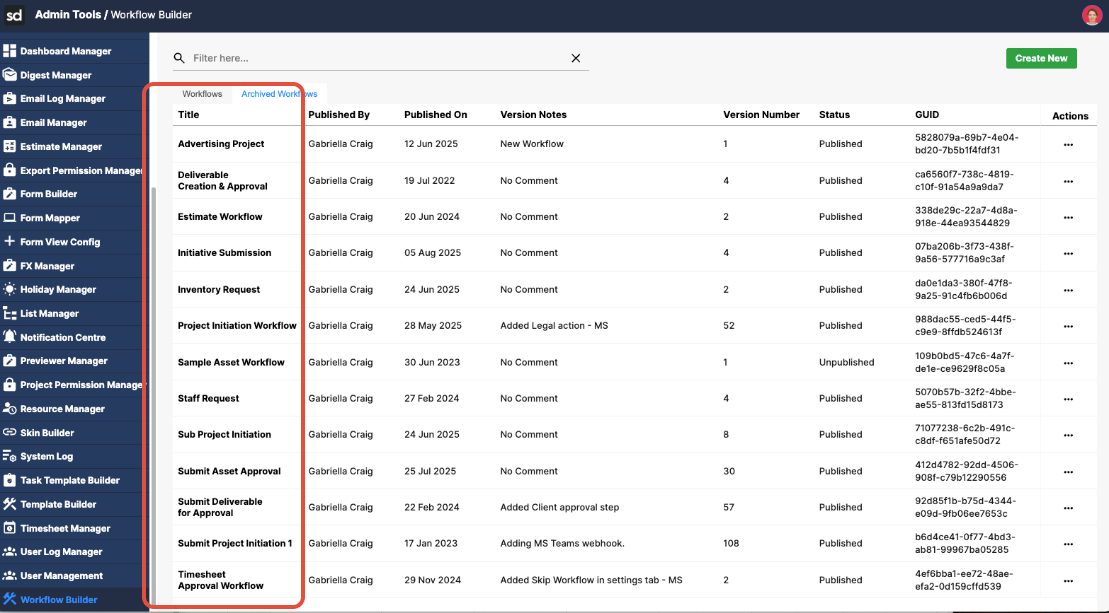Image resolution: width=1109 pixels, height=613 pixels.
Task: Select the Estimate Workflow title
Action: tap(220, 216)
